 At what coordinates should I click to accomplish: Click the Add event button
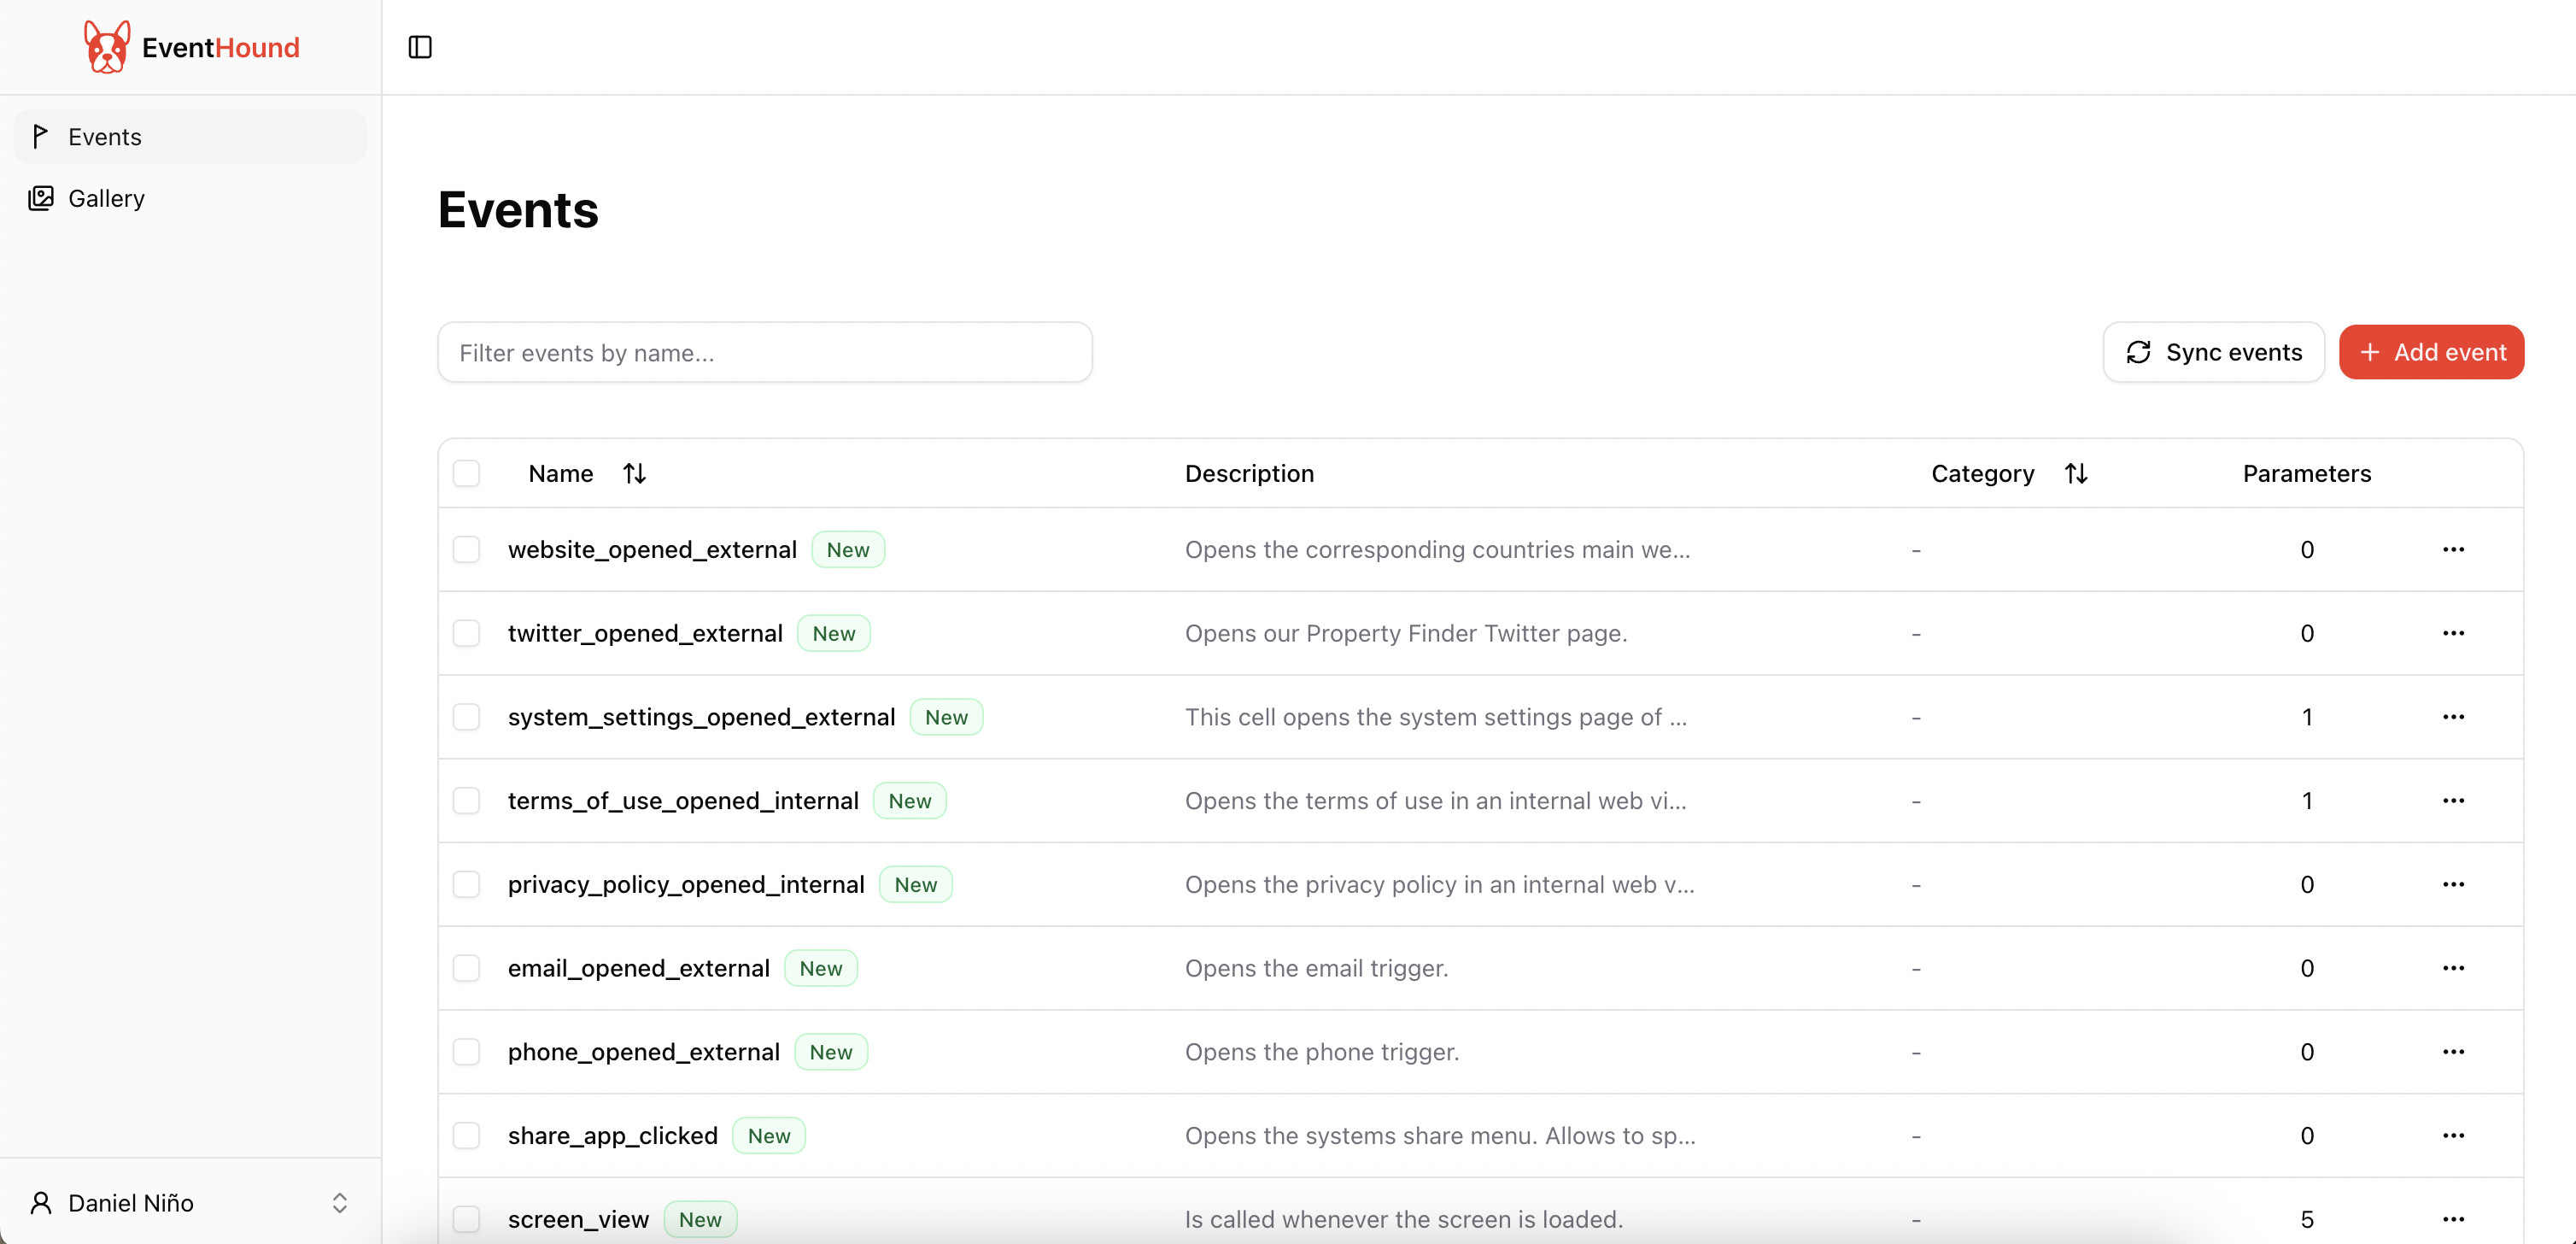[x=2431, y=352]
